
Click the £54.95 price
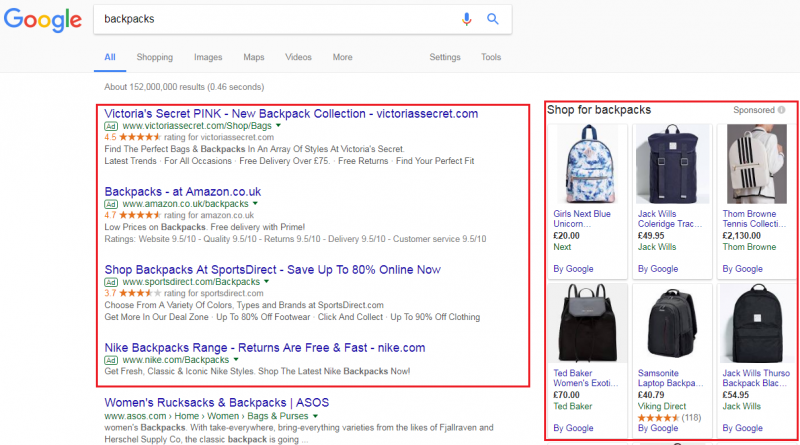coord(736,395)
